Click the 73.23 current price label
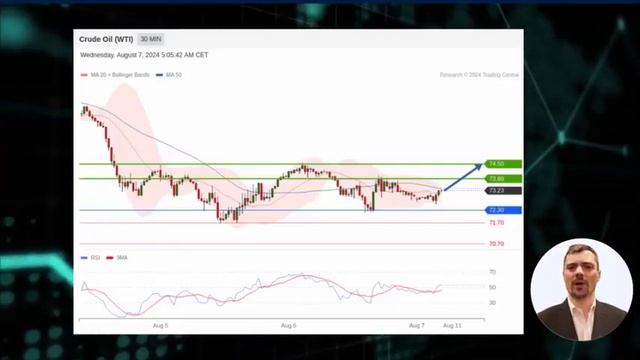640x360 pixels. coord(503,191)
